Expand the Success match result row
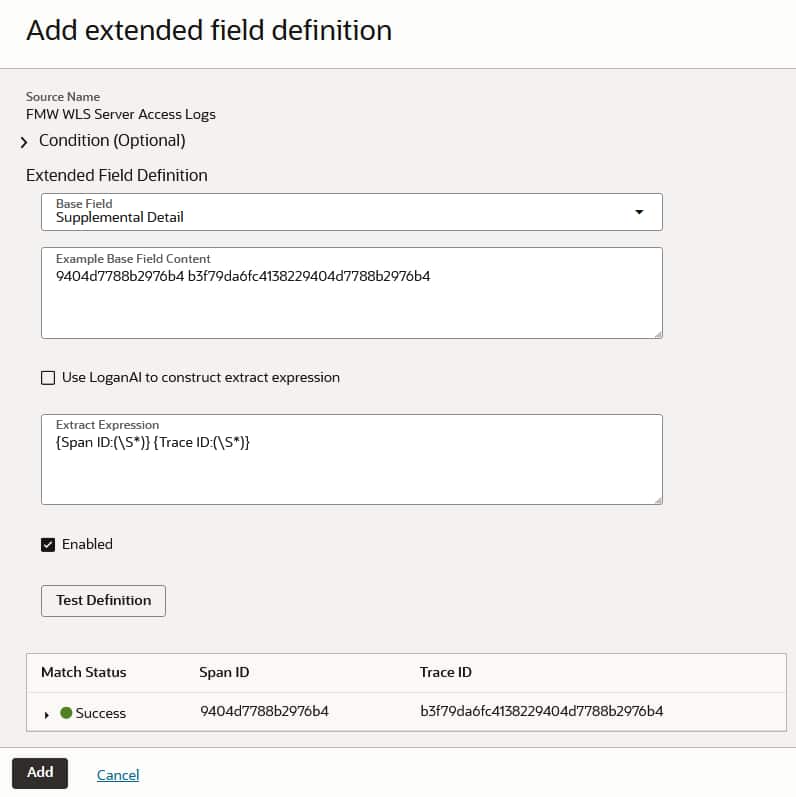The width and height of the screenshot is (796, 797). (47, 714)
